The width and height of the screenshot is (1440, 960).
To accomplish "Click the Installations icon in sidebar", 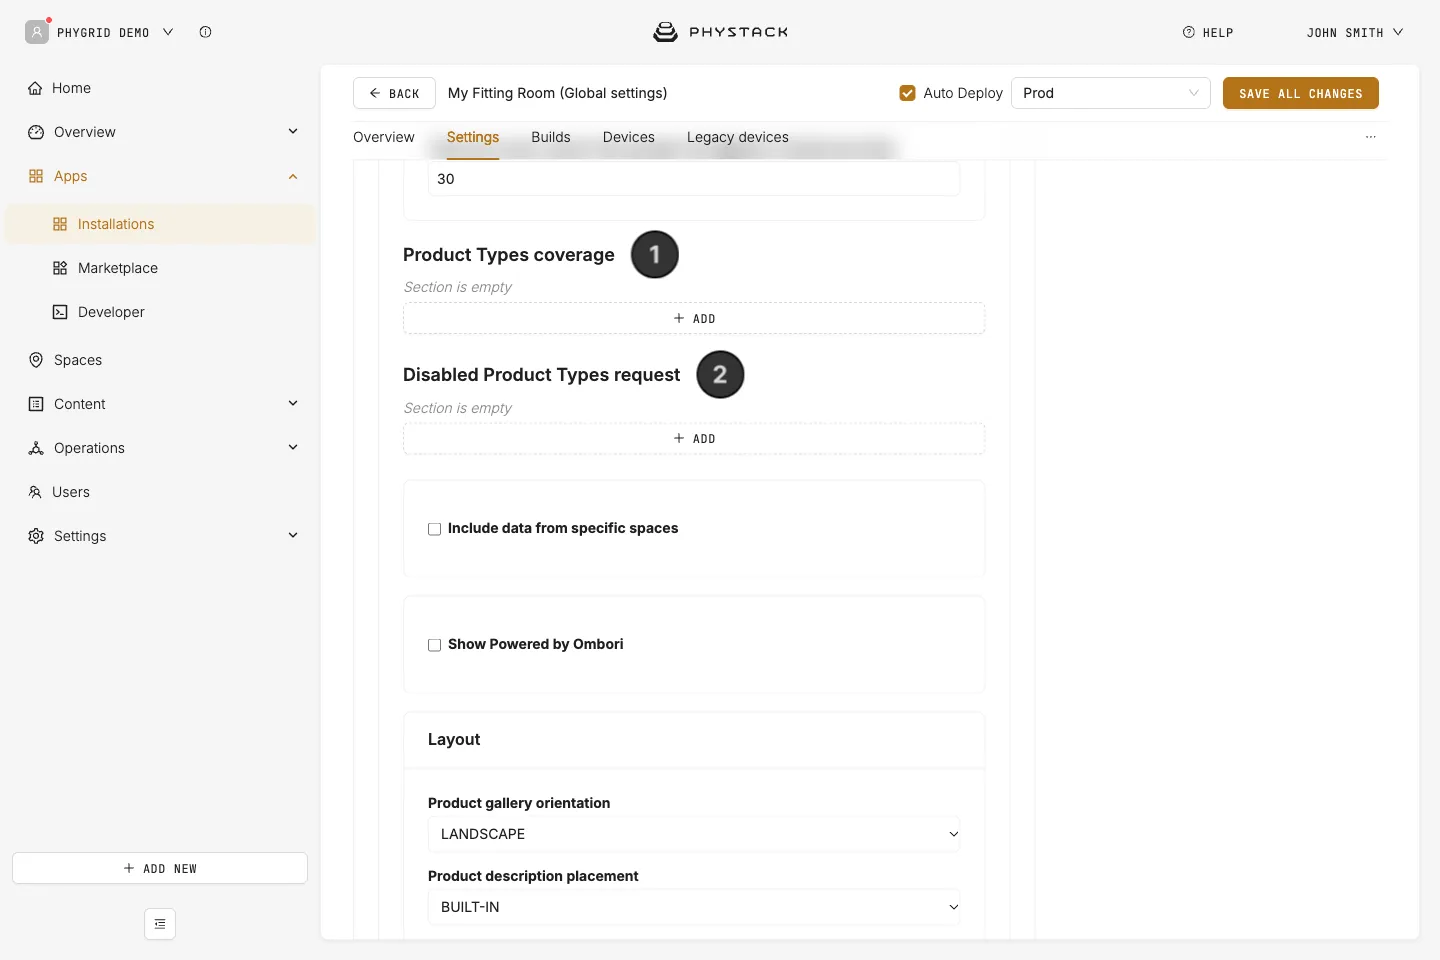I will coord(60,224).
